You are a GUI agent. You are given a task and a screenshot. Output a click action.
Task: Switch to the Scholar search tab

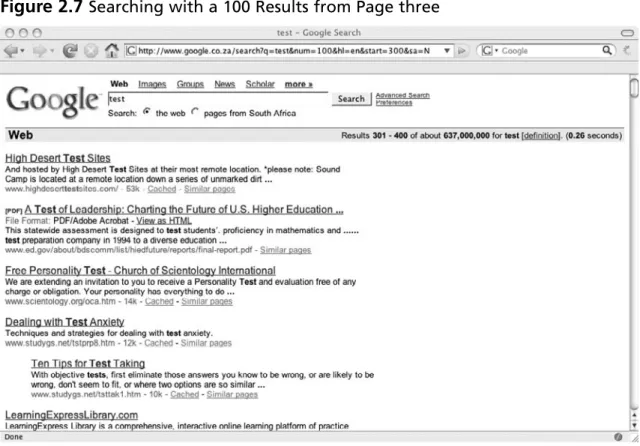point(260,84)
